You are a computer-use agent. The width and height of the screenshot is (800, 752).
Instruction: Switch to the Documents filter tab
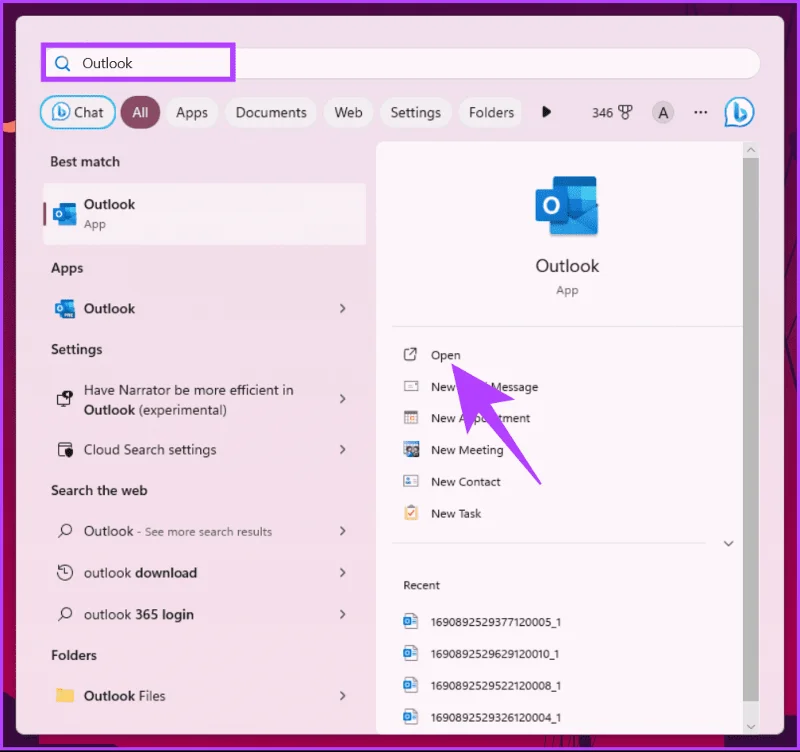(x=271, y=112)
